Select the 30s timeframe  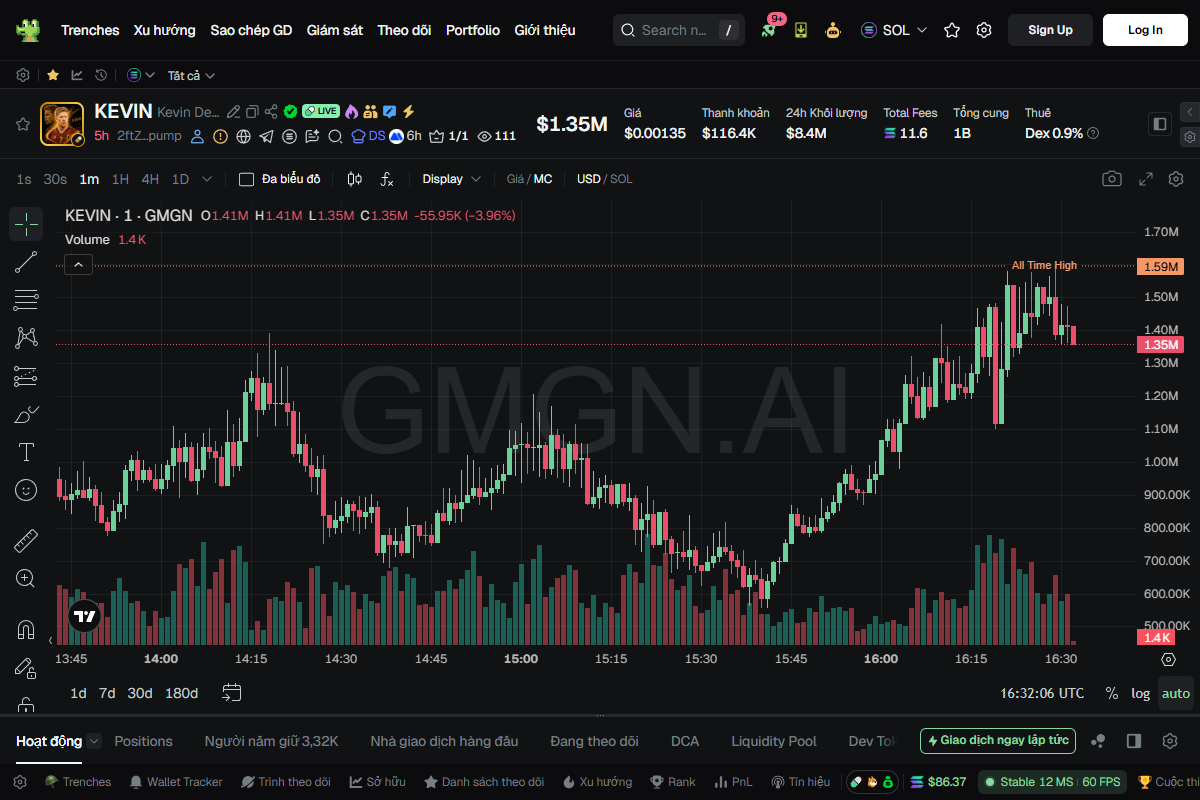[55, 179]
